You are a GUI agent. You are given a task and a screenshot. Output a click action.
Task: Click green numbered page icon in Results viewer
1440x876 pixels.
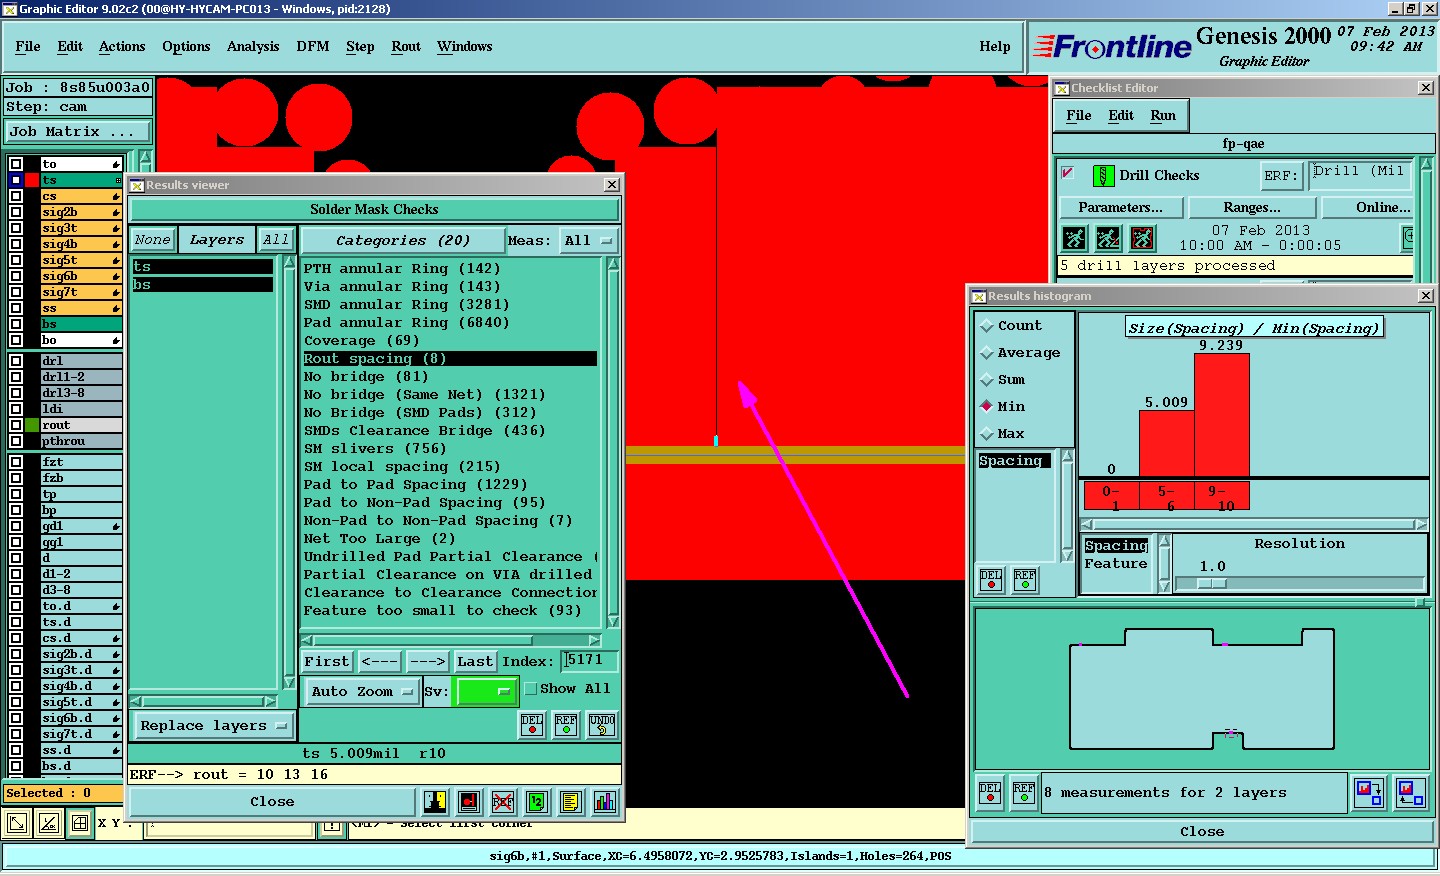(537, 802)
